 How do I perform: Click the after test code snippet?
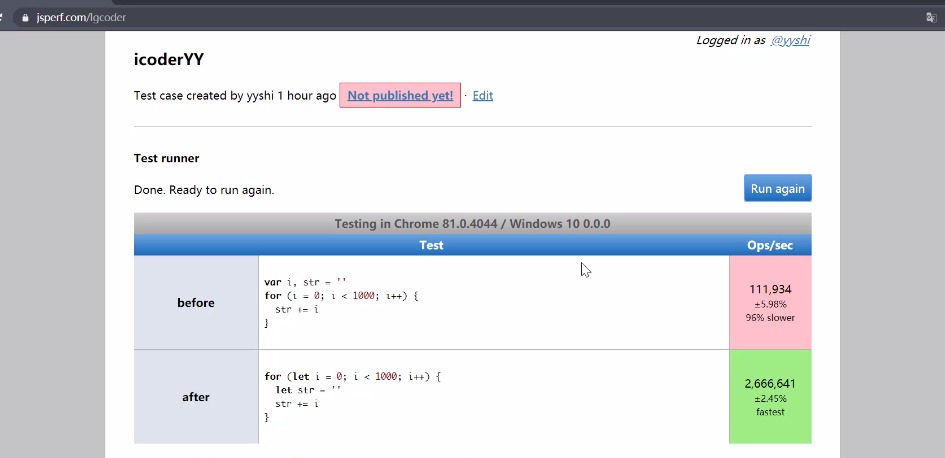coord(353,397)
